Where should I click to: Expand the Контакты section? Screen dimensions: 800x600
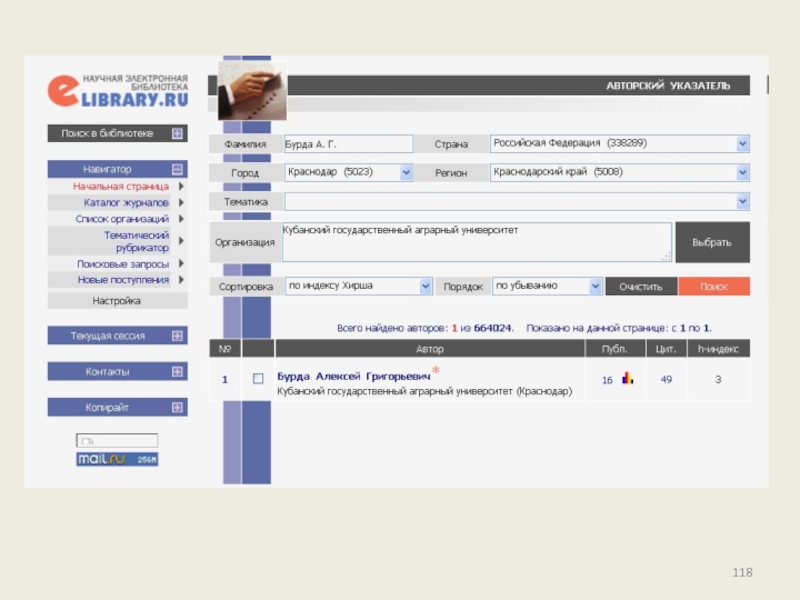[x=177, y=372]
